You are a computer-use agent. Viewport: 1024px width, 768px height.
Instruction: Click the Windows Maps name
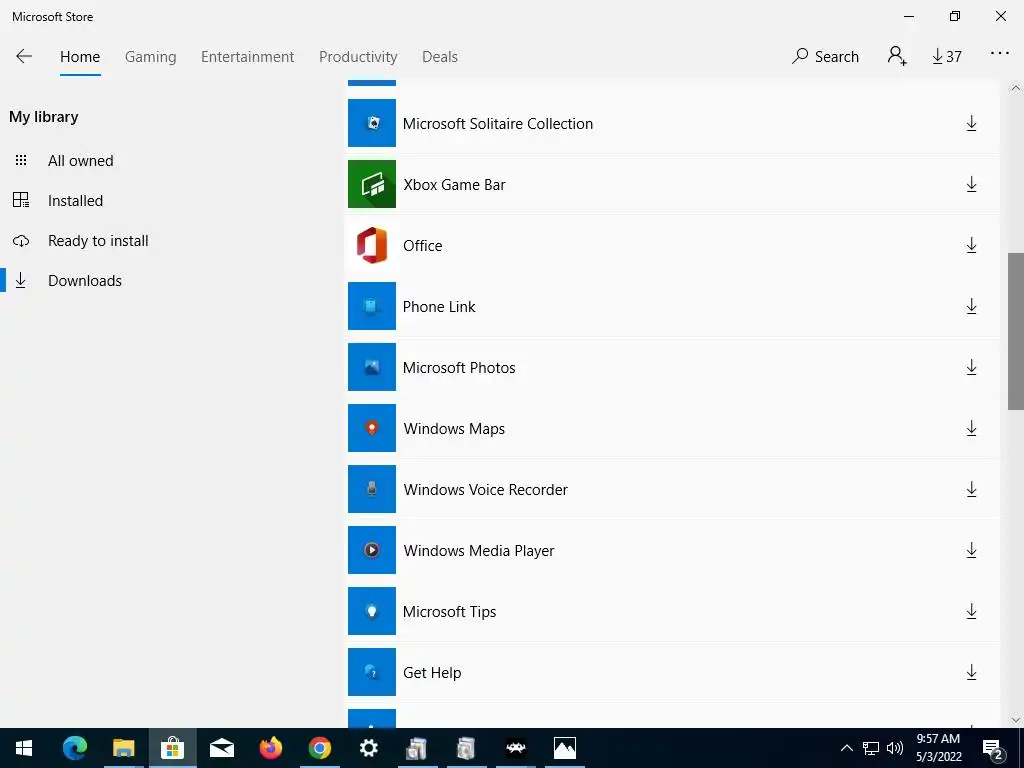point(454,428)
